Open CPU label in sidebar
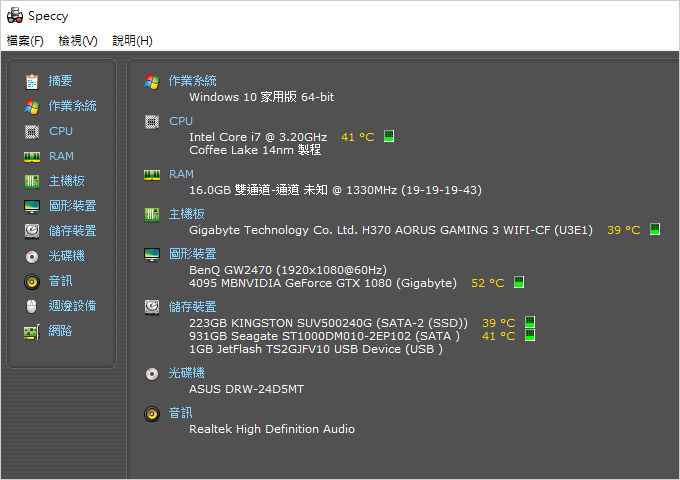The image size is (680, 480). click(x=61, y=131)
